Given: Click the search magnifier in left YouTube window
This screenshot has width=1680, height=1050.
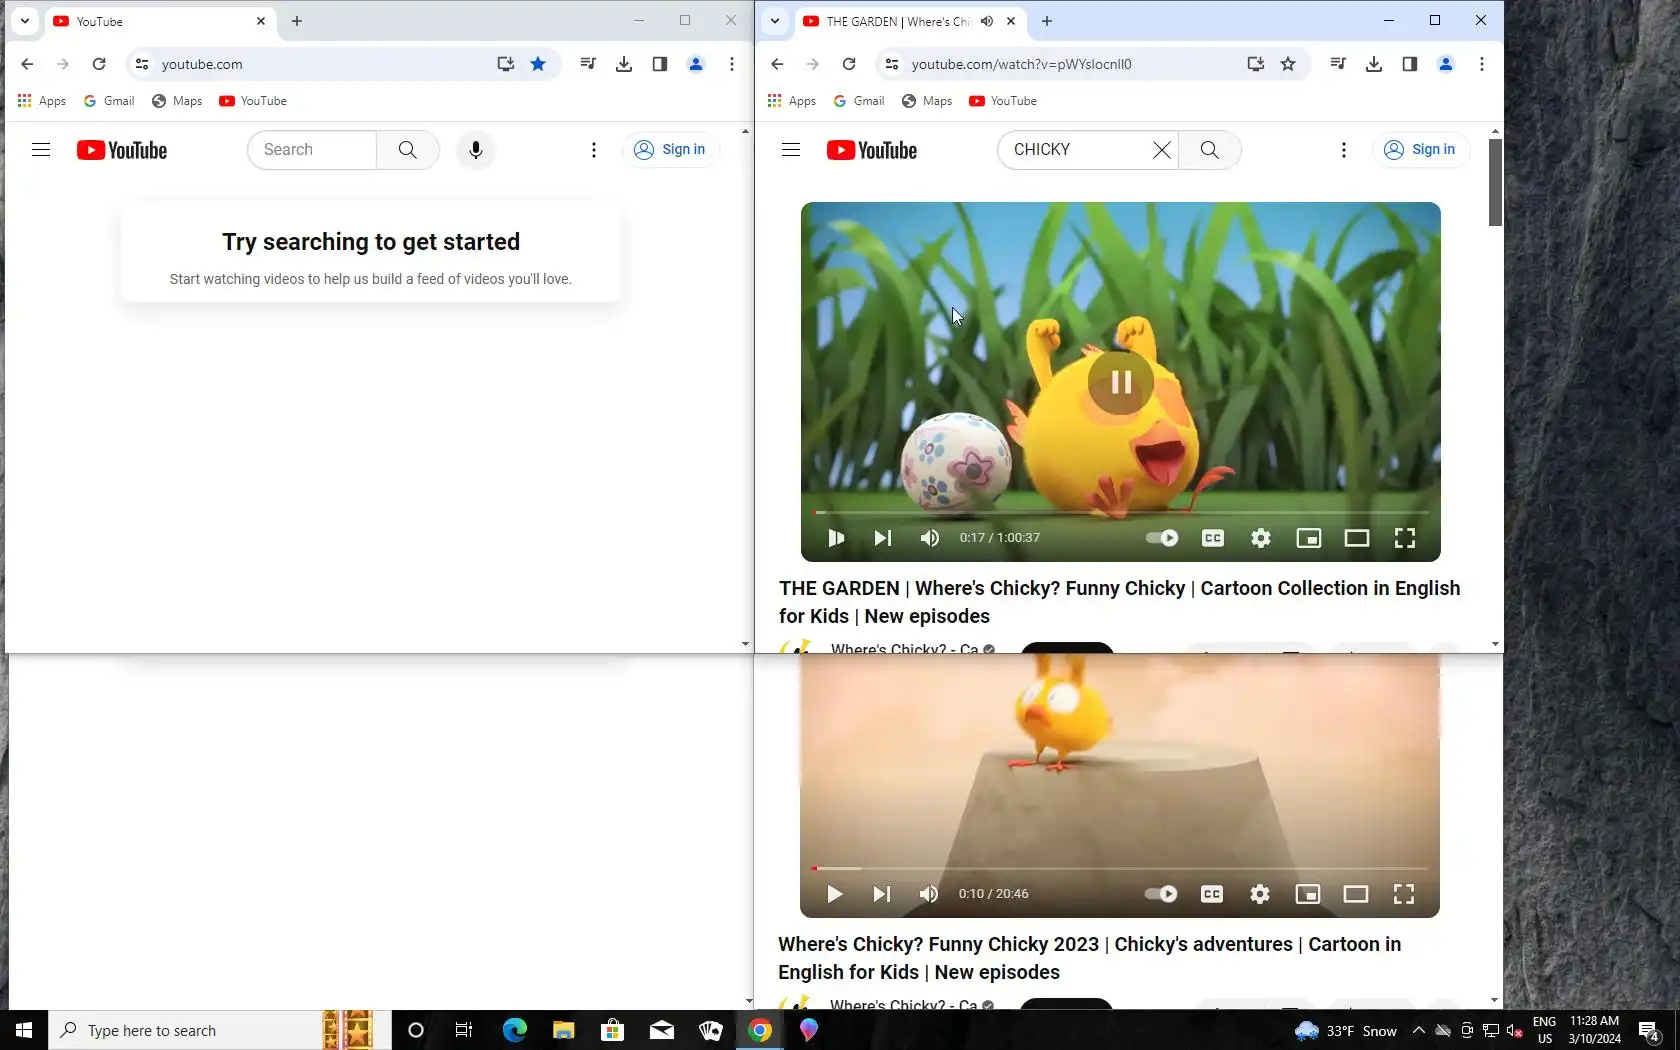Looking at the screenshot, I should click(408, 150).
